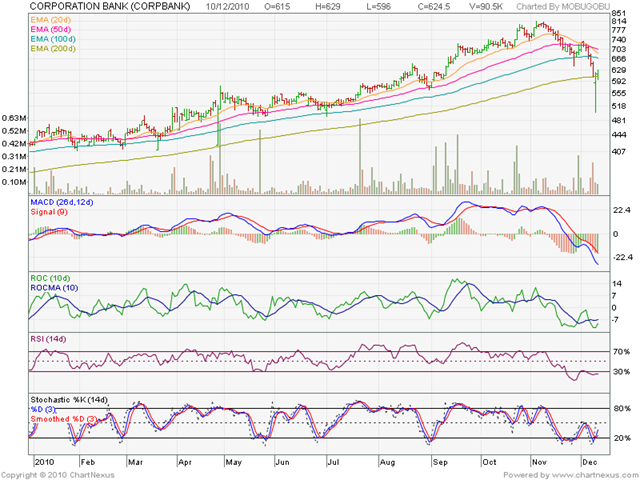Click the %D (3) legend label
Screen dimensions: 640x480
tap(42, 409)
